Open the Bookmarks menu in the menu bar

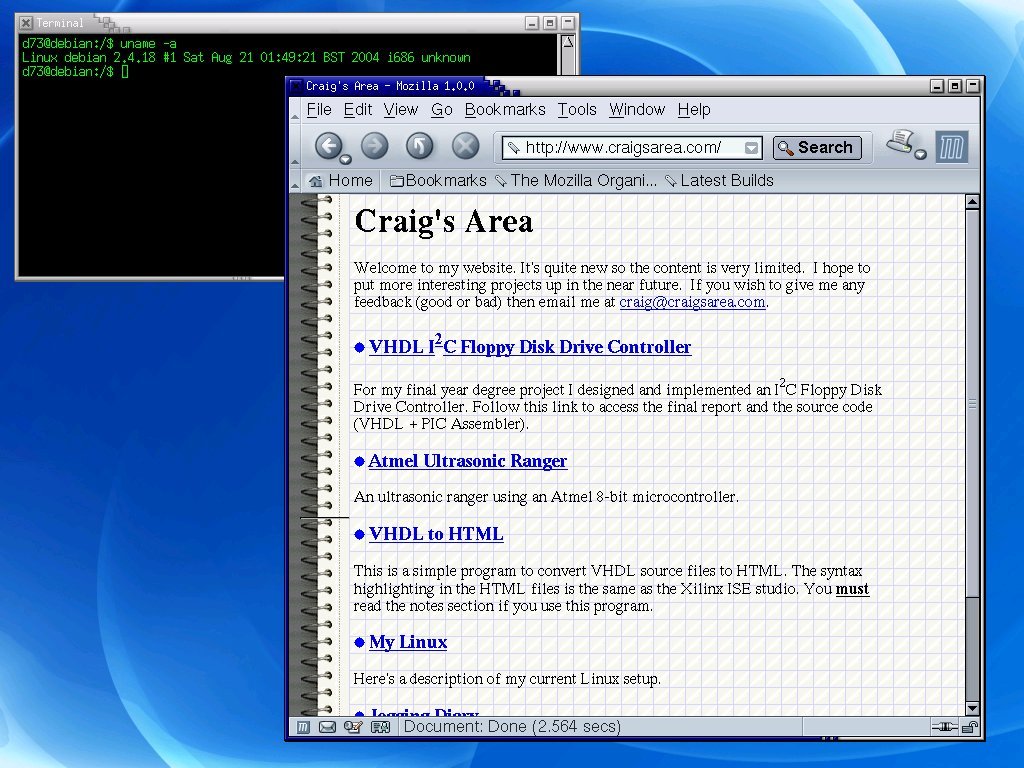point(505,110)
